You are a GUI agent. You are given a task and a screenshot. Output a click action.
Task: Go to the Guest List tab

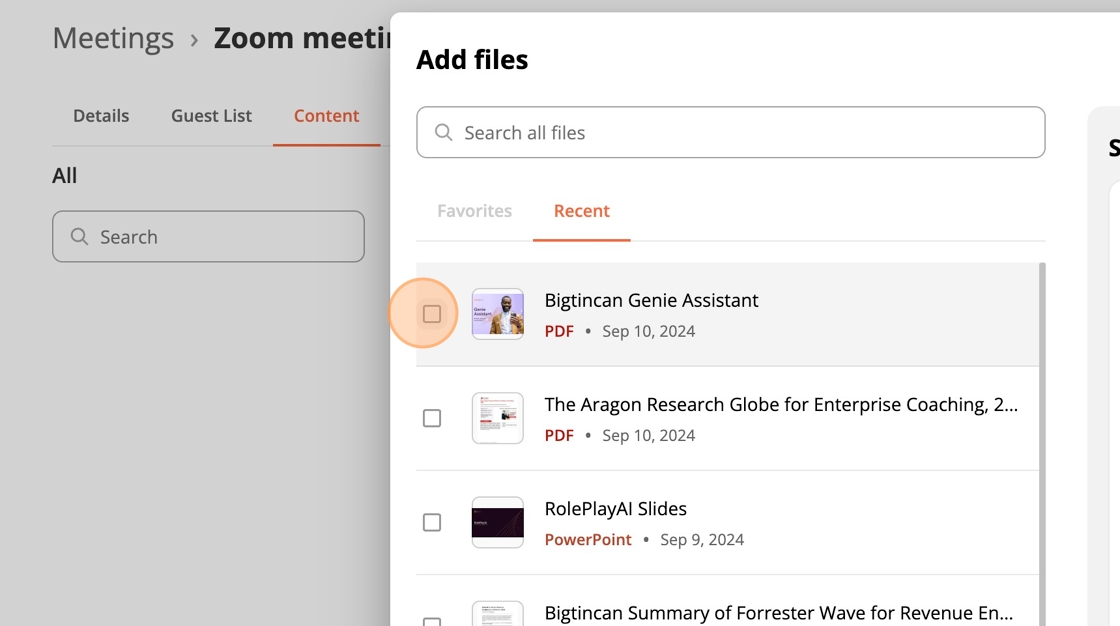[x=211, y=116]
